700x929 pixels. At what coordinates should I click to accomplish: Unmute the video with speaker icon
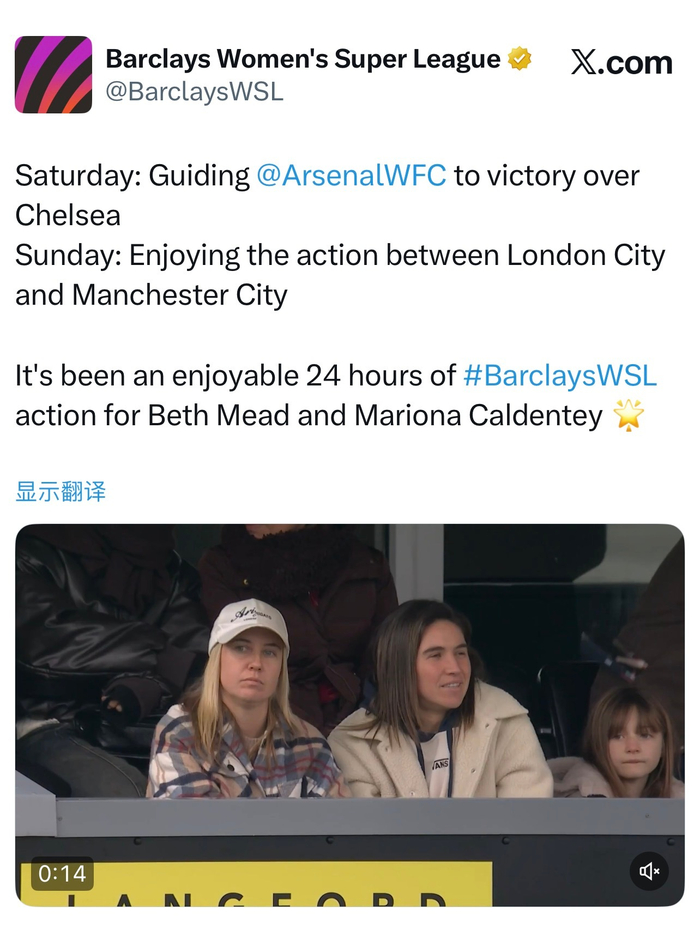(x=649, y=872)
